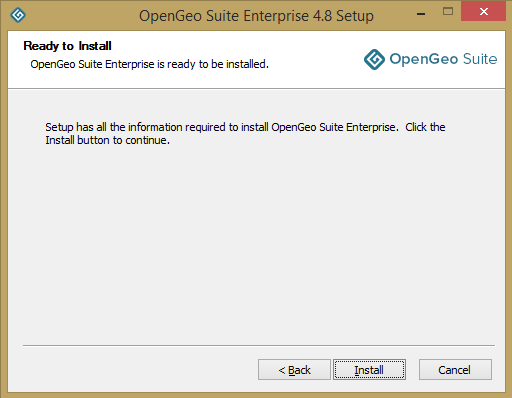
Task: Maximize the setup window
Action: click(x=448, y=12)
